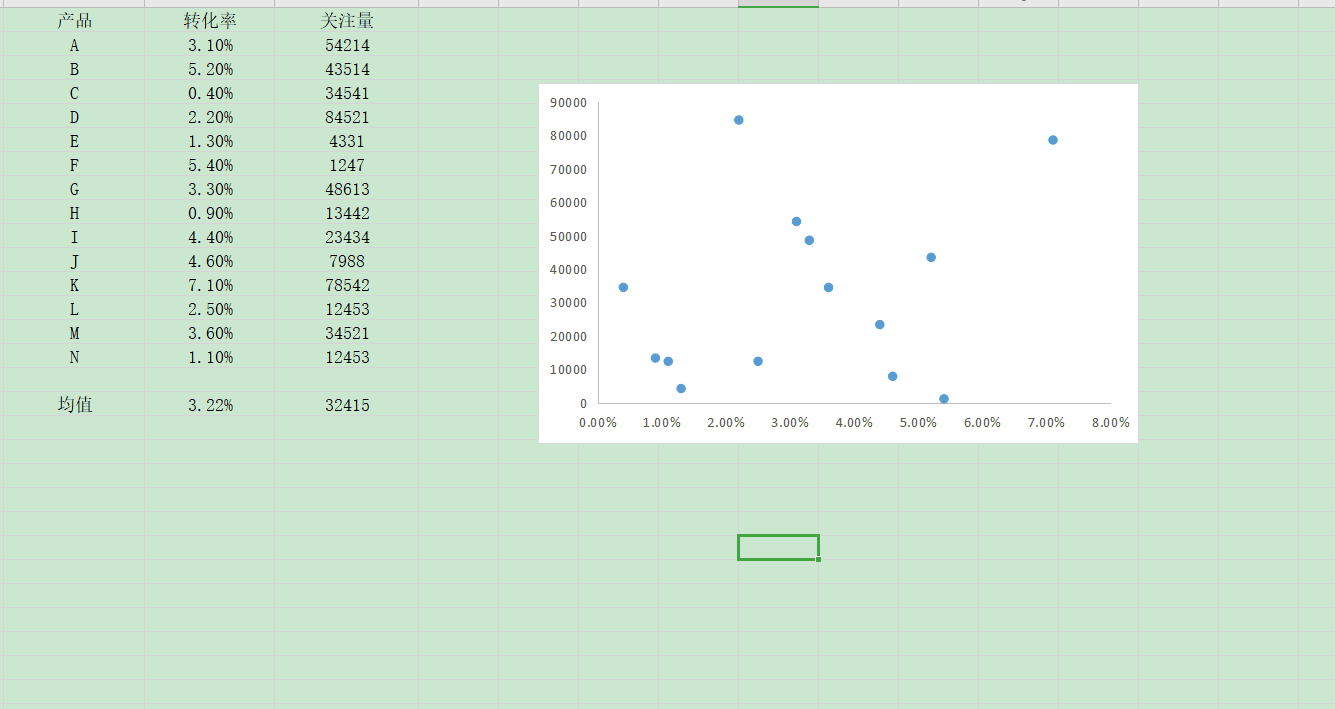The width and height of the screenshot is (1336, 709).
Task: Click the leftmost scatter point at 0.40%
Action: [623, 287]
